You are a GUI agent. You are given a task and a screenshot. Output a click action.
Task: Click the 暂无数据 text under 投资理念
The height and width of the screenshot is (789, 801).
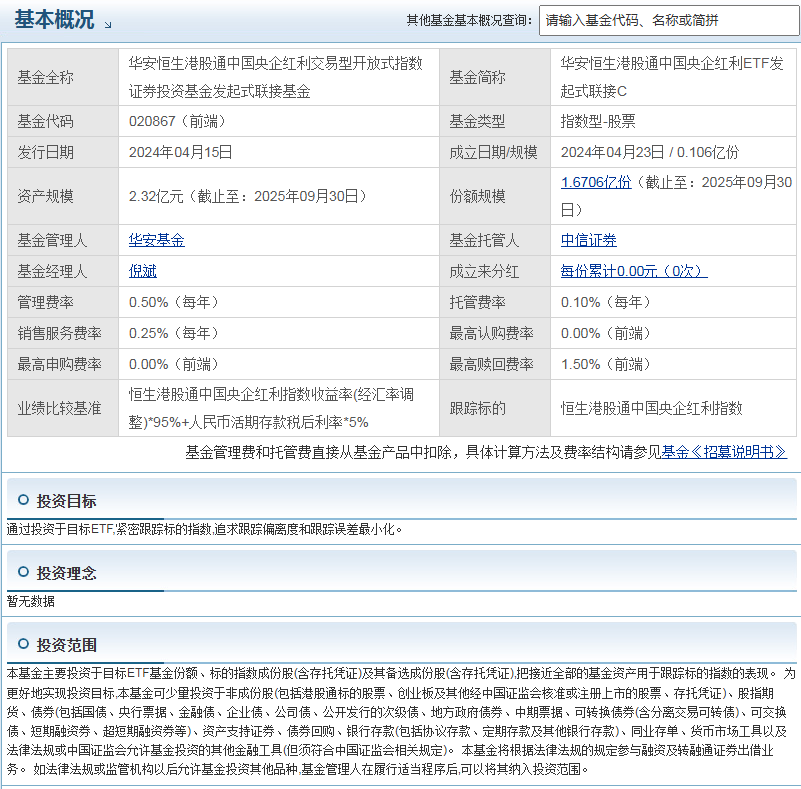pyautogui.click(x=31, y=602)
